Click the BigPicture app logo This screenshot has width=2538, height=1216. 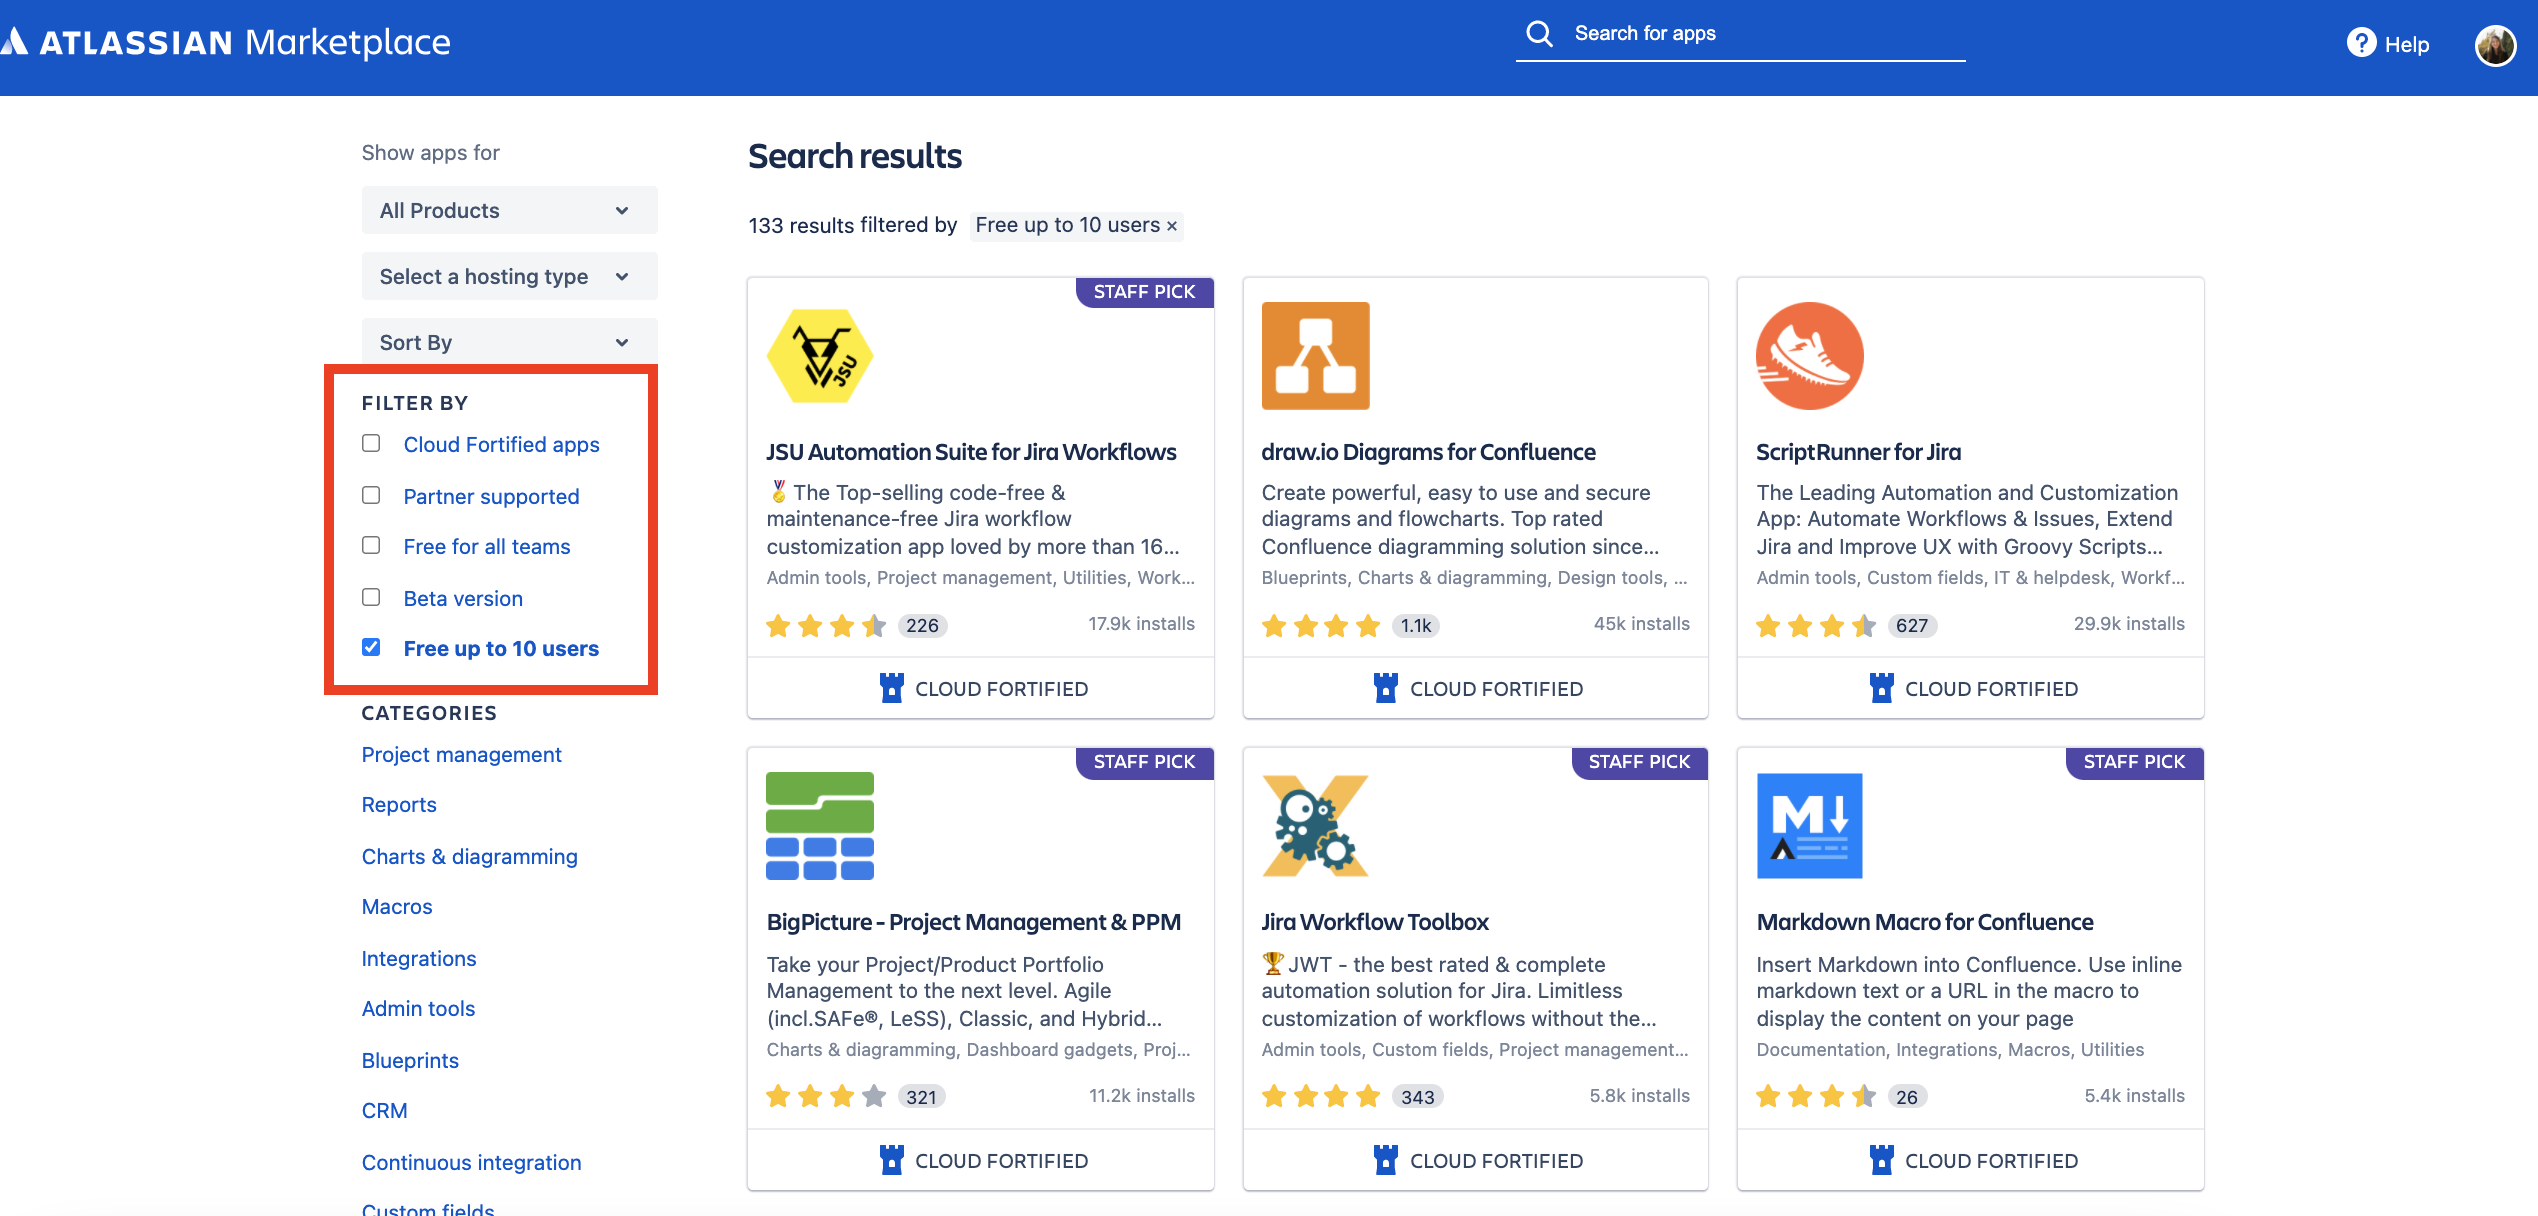point(820,826)
